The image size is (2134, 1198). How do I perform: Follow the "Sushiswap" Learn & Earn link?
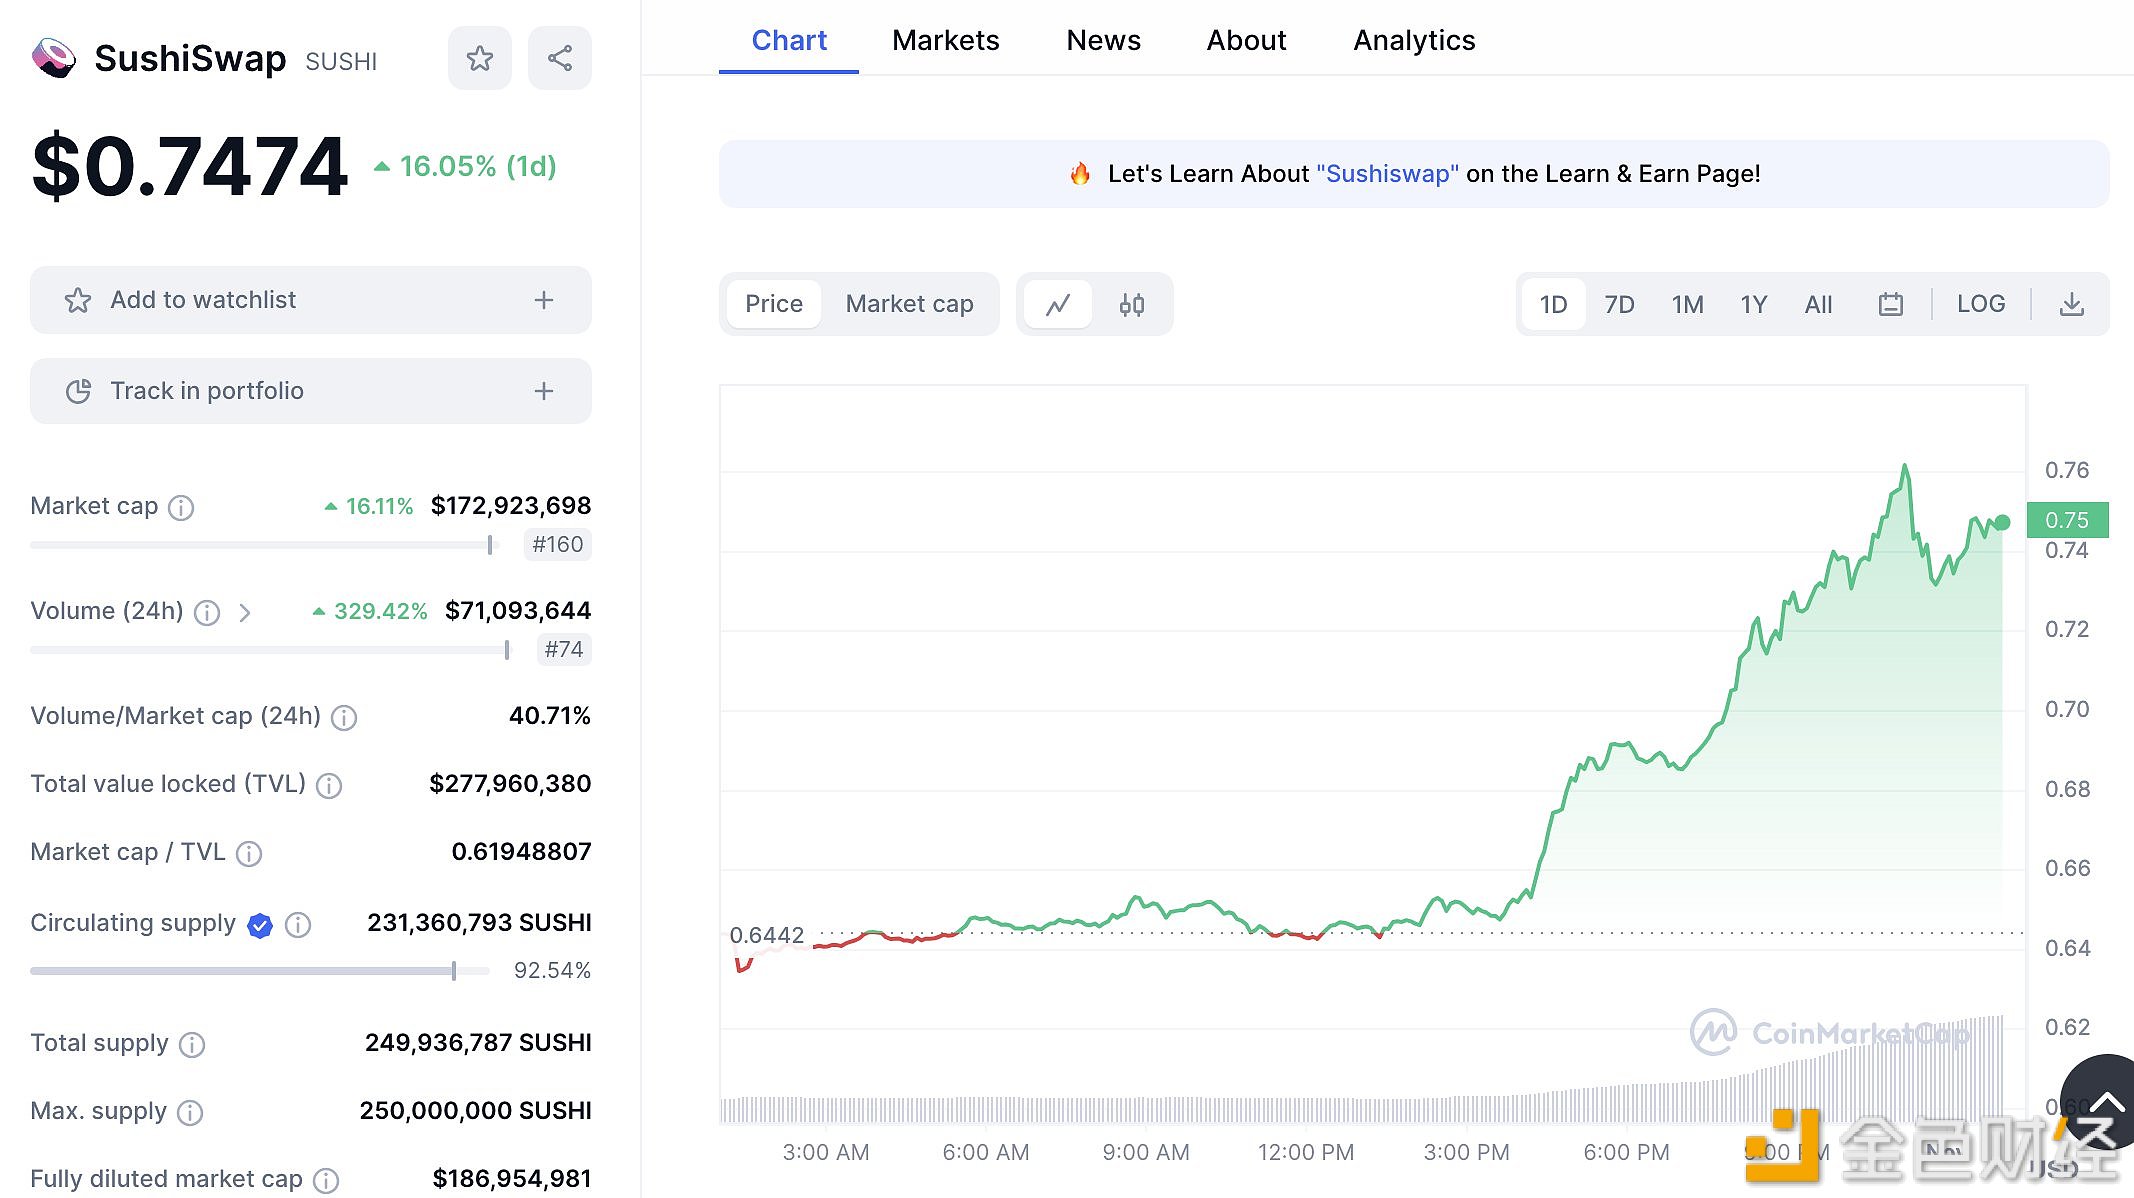[x=1388, y=174]
